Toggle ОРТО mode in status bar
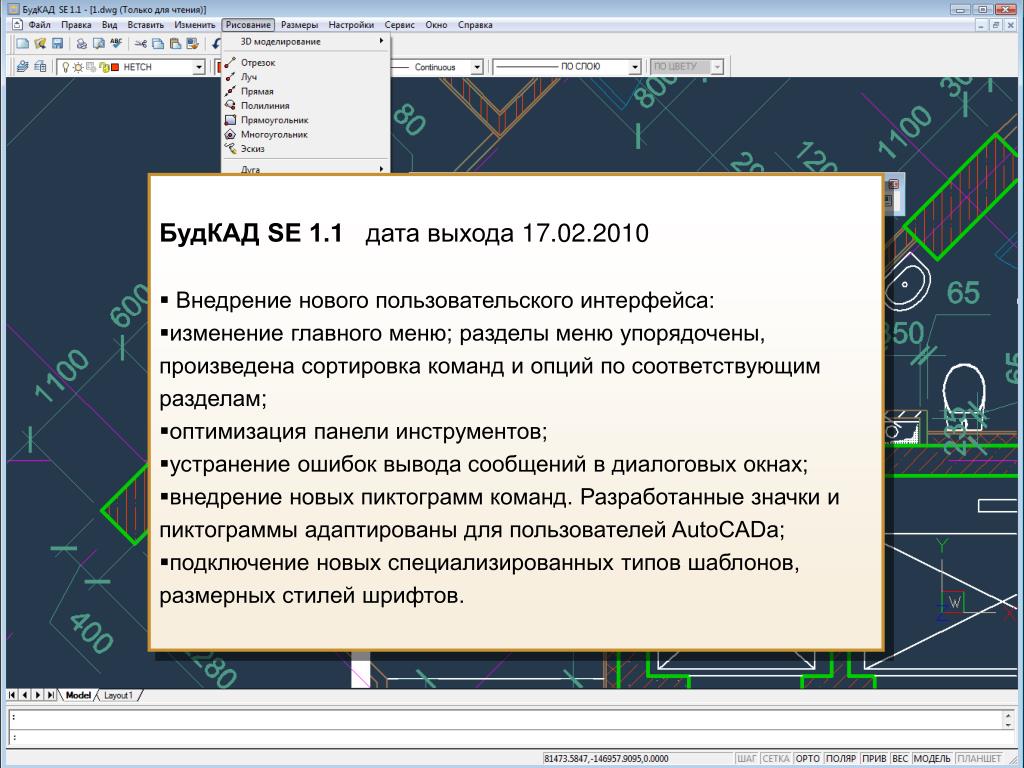Screen dimensions: 1024x768 tap(808, 759)
